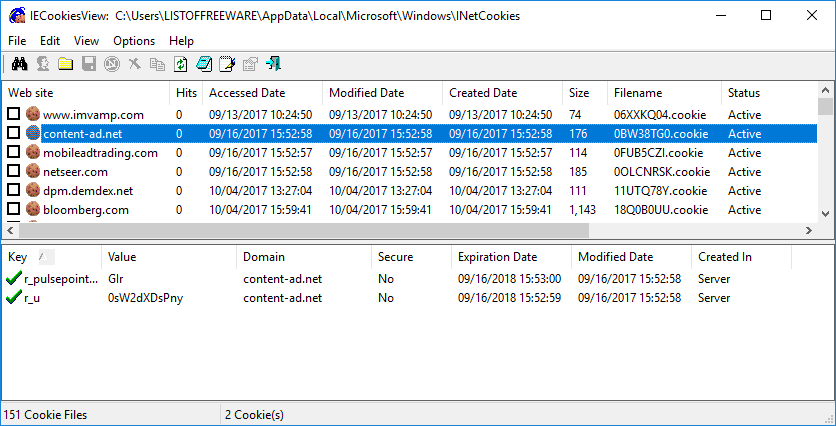Viewport: 836px width, 426px height.
Task: Click the floppy disk Save icon
Action: pyautogui.click(x=89, y=65)
